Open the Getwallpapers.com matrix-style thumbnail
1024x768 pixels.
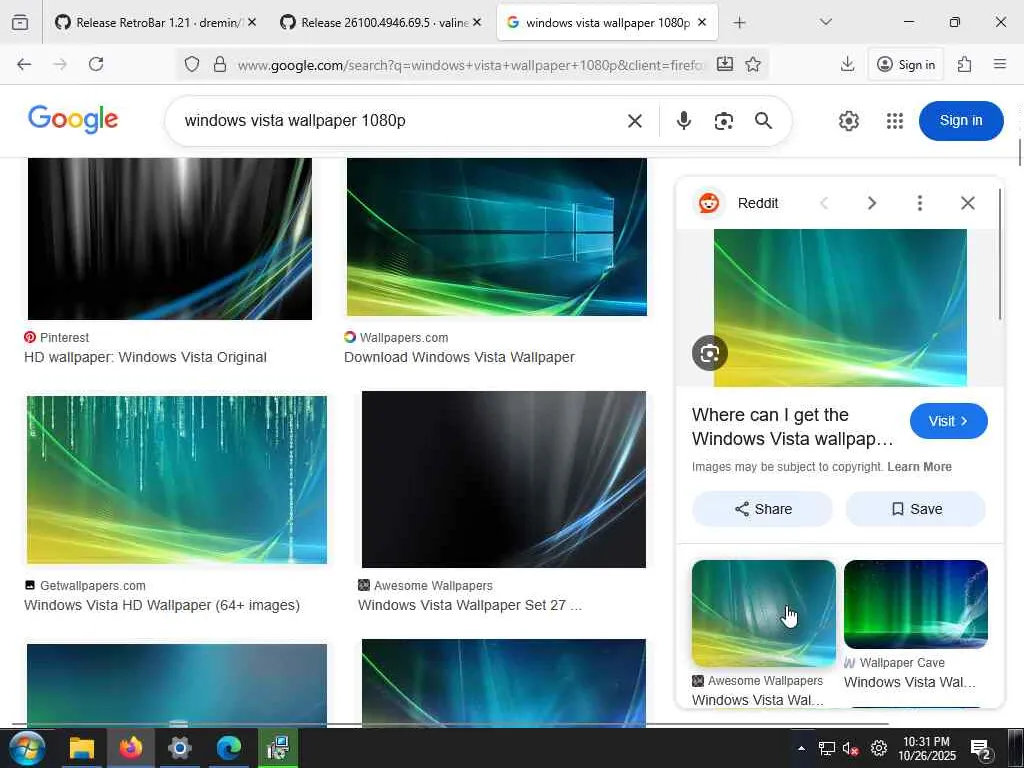click(176, 479)
